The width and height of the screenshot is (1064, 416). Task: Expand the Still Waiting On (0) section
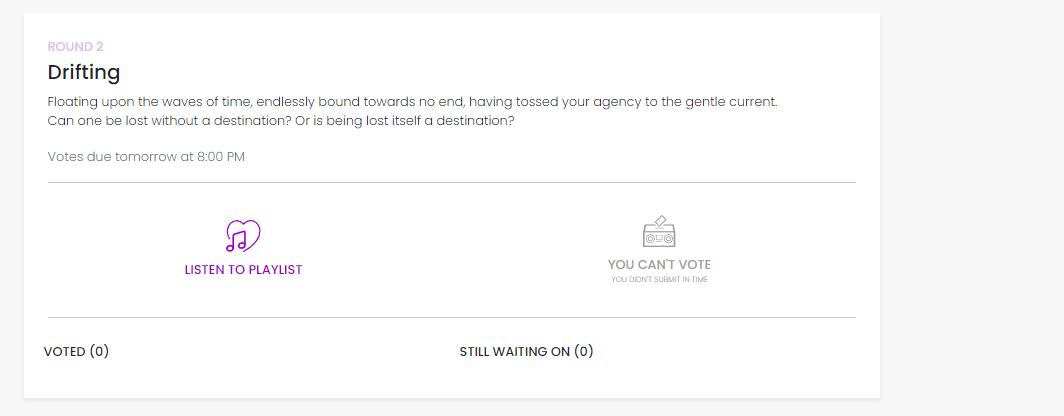(526, 352)
